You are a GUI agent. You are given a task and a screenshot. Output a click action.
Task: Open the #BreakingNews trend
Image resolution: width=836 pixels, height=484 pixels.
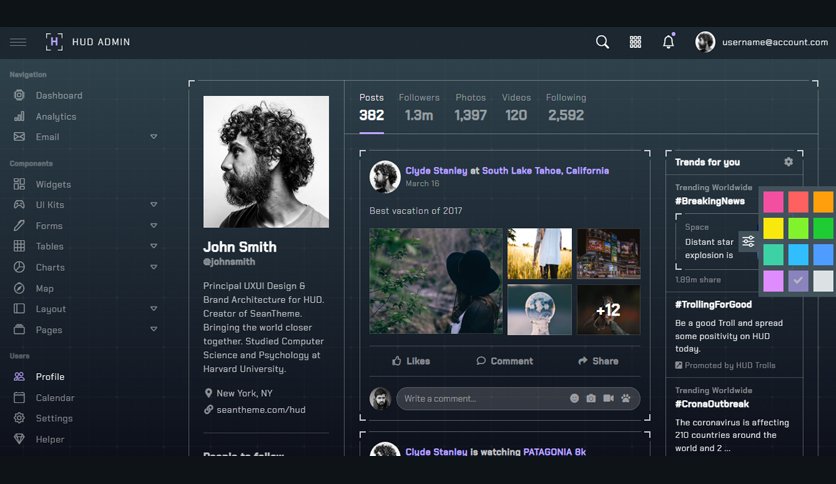(x=710, y=201)
